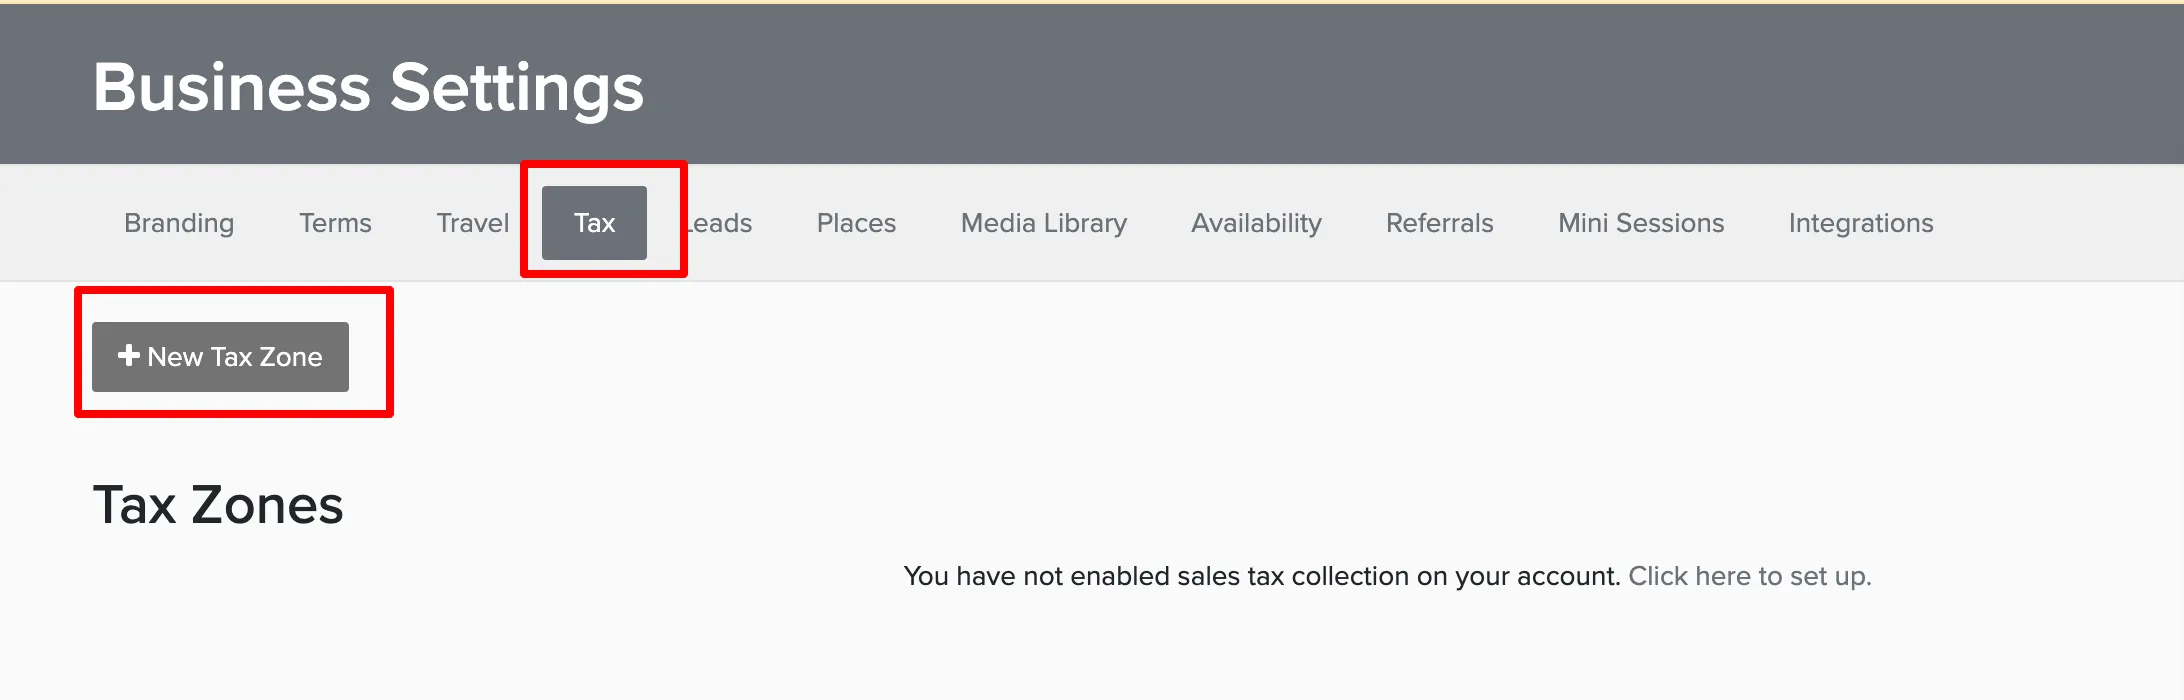Click the plus icon on New Tax Zone

(128, 356)
